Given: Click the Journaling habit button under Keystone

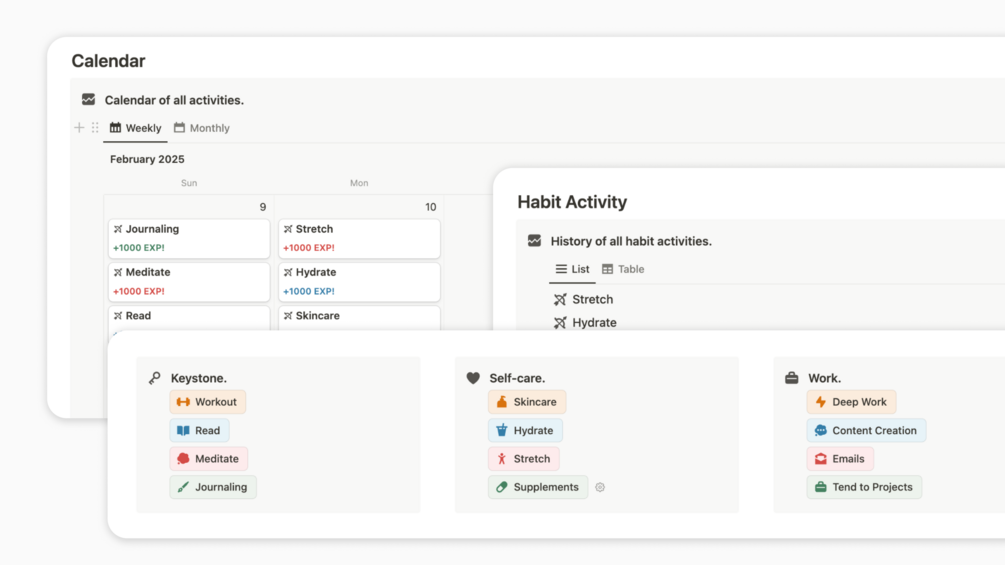Looking at the screenshot, I should pyautogui.click(x=213, y=487).
